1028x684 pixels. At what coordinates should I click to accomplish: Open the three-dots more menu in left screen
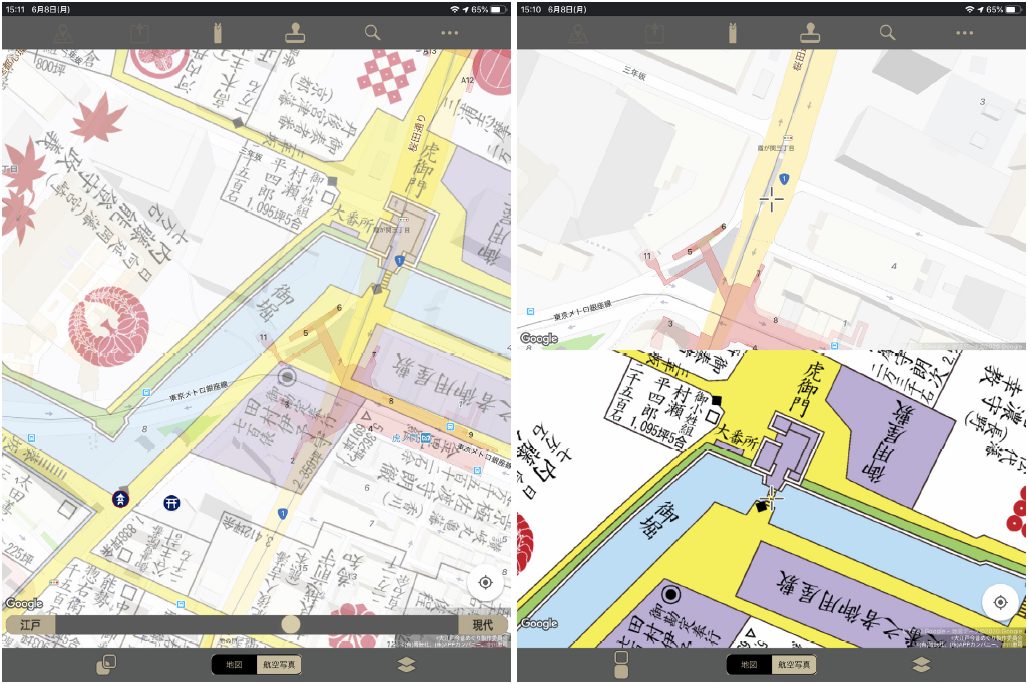point(449,32)
